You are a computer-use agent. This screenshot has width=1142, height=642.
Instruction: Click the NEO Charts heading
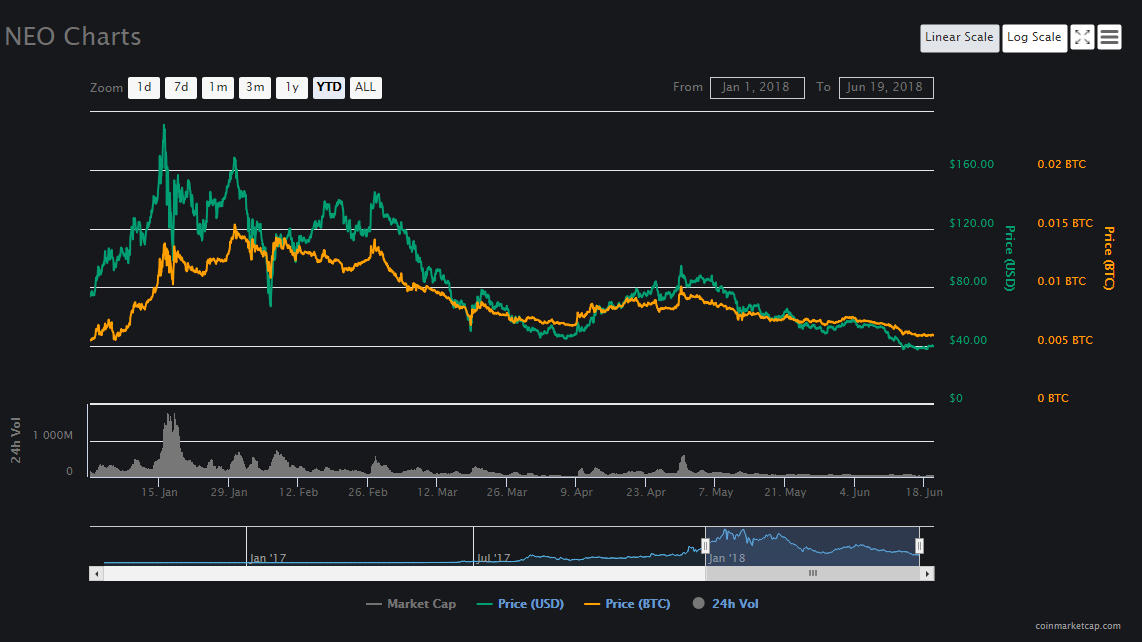pos(73,36)
